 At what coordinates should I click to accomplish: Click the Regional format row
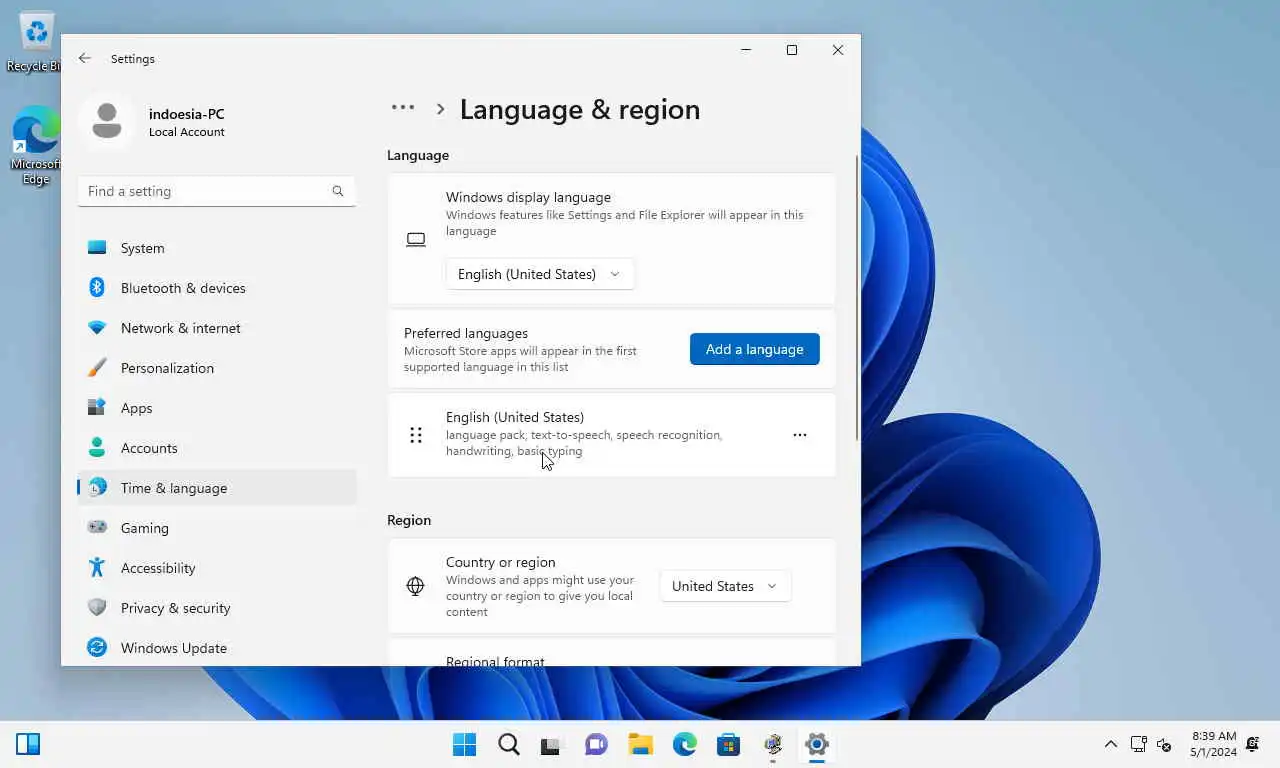[x=611, y=652]
